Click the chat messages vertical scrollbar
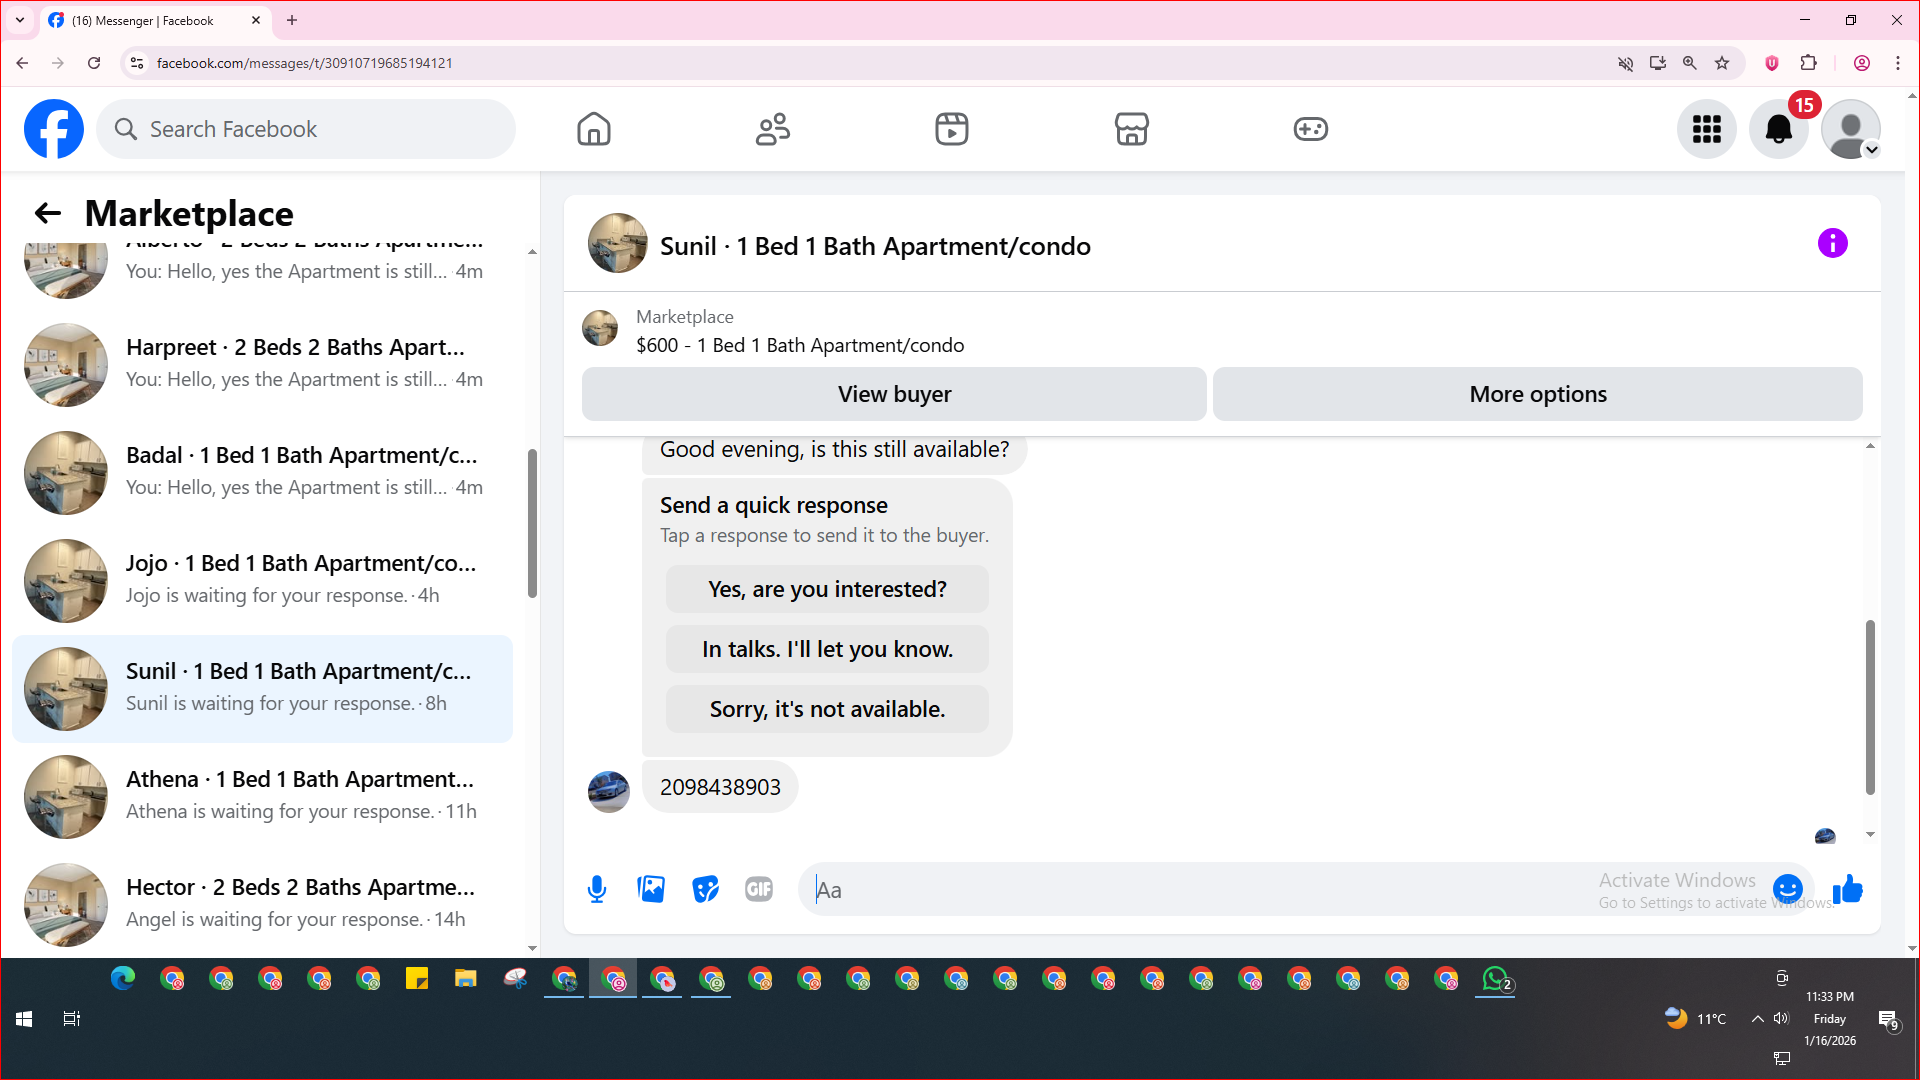The image size is (1920, 1080). point(1869,707)
